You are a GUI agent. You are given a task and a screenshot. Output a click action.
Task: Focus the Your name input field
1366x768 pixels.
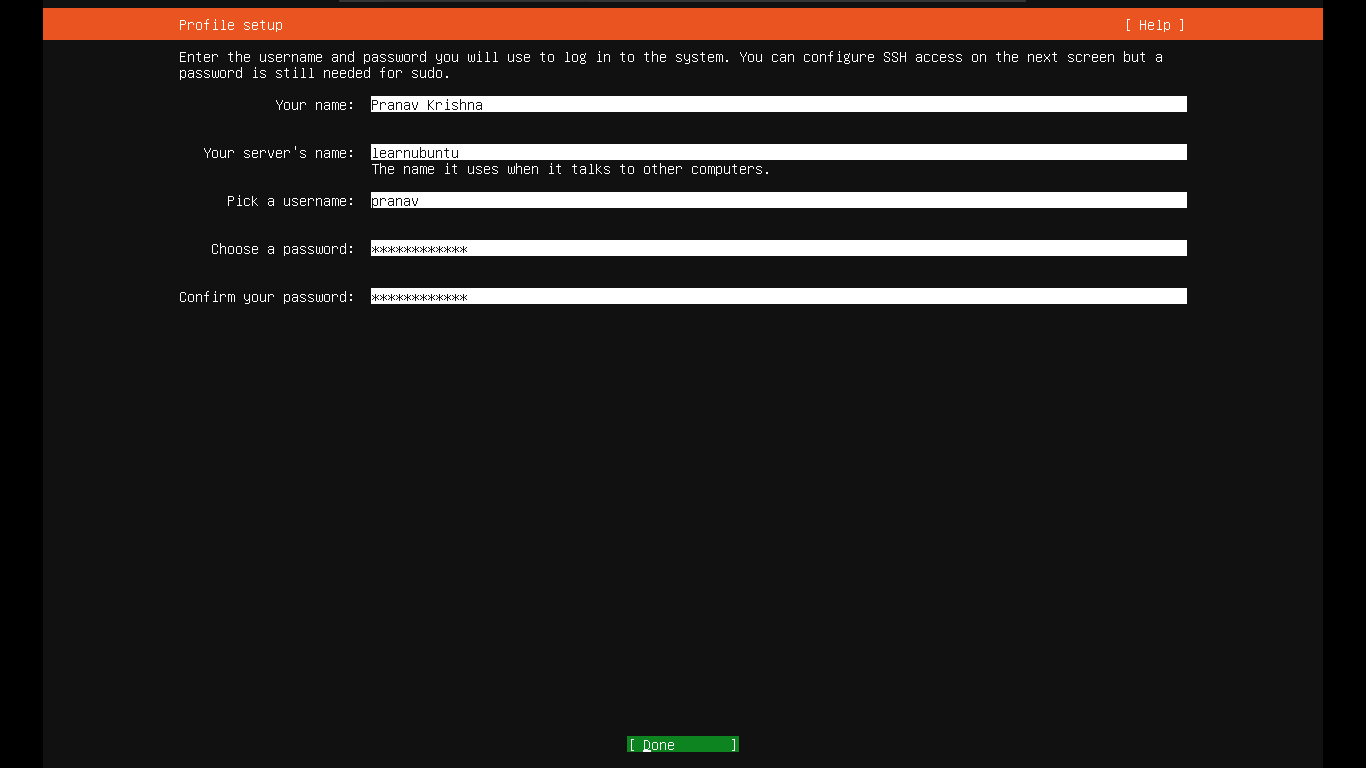click(778, 104)
